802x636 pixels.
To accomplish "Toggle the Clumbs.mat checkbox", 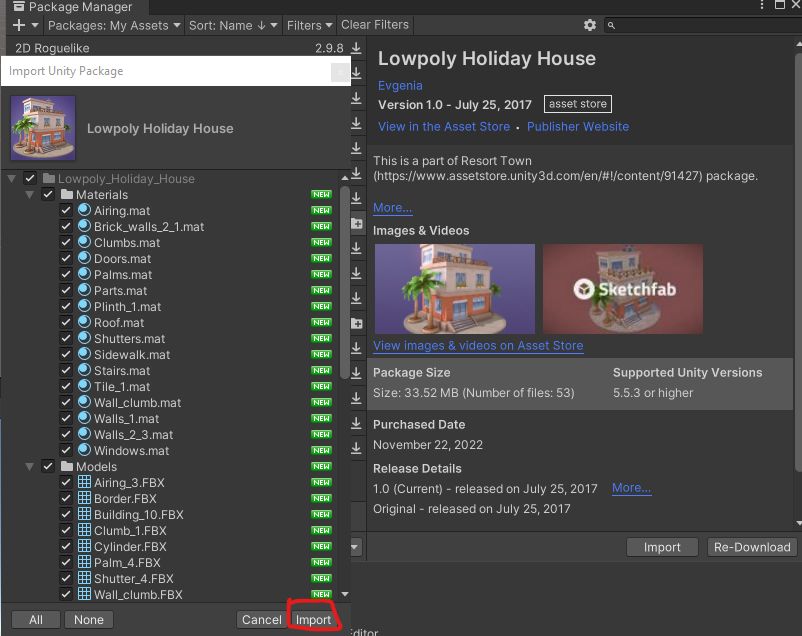I will pos(65,242).
